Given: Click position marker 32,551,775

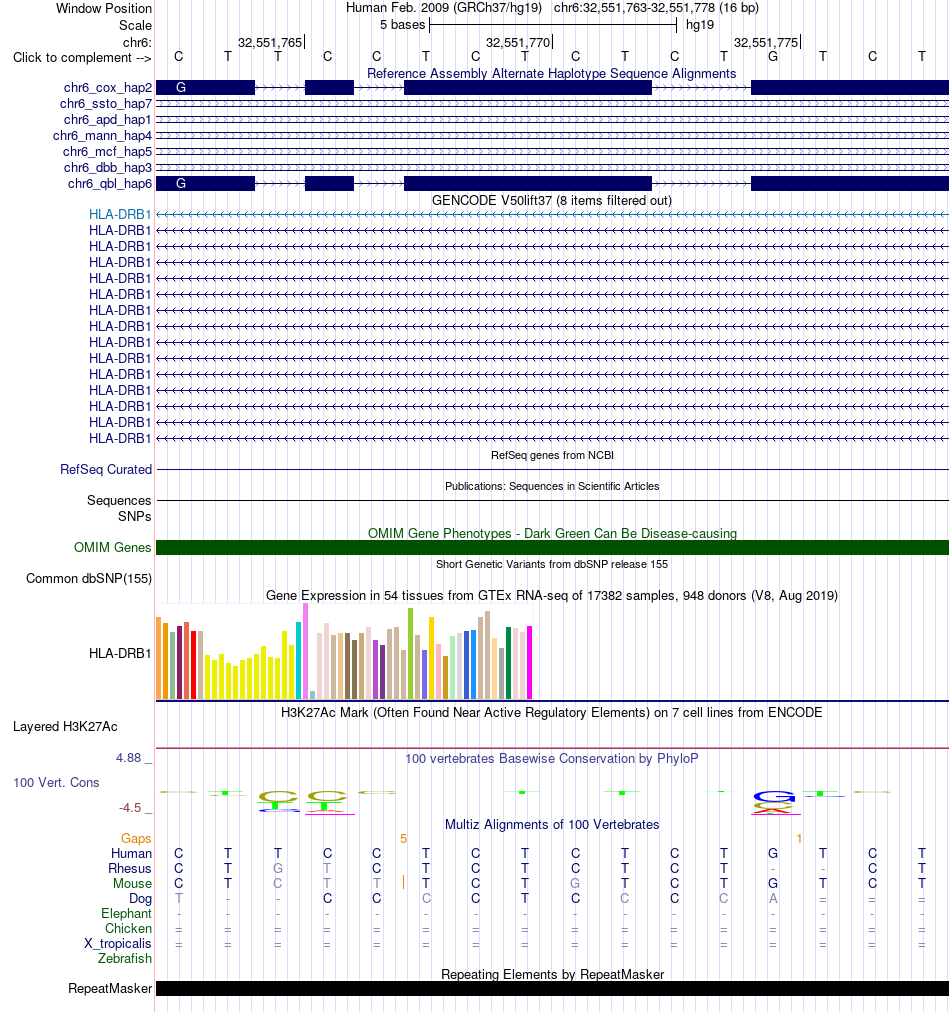Looking at the screenshot, I should pyautogui.click(x=766, y=43).
